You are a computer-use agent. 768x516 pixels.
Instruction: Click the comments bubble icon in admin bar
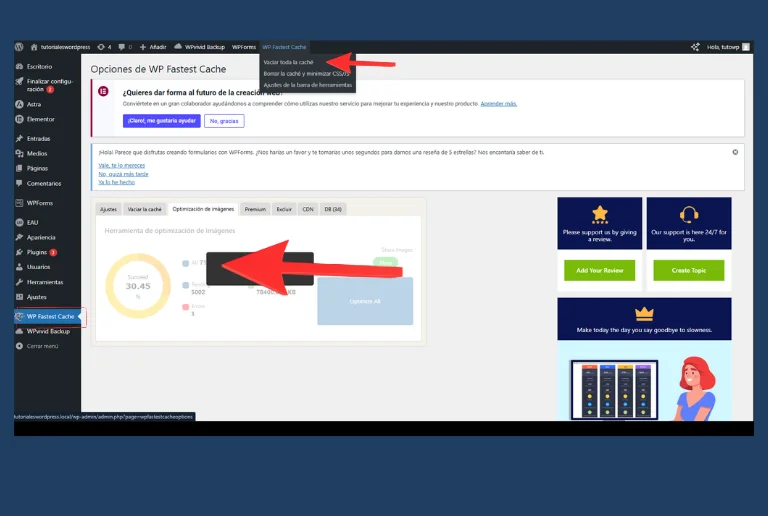click(x=120, y=47)
